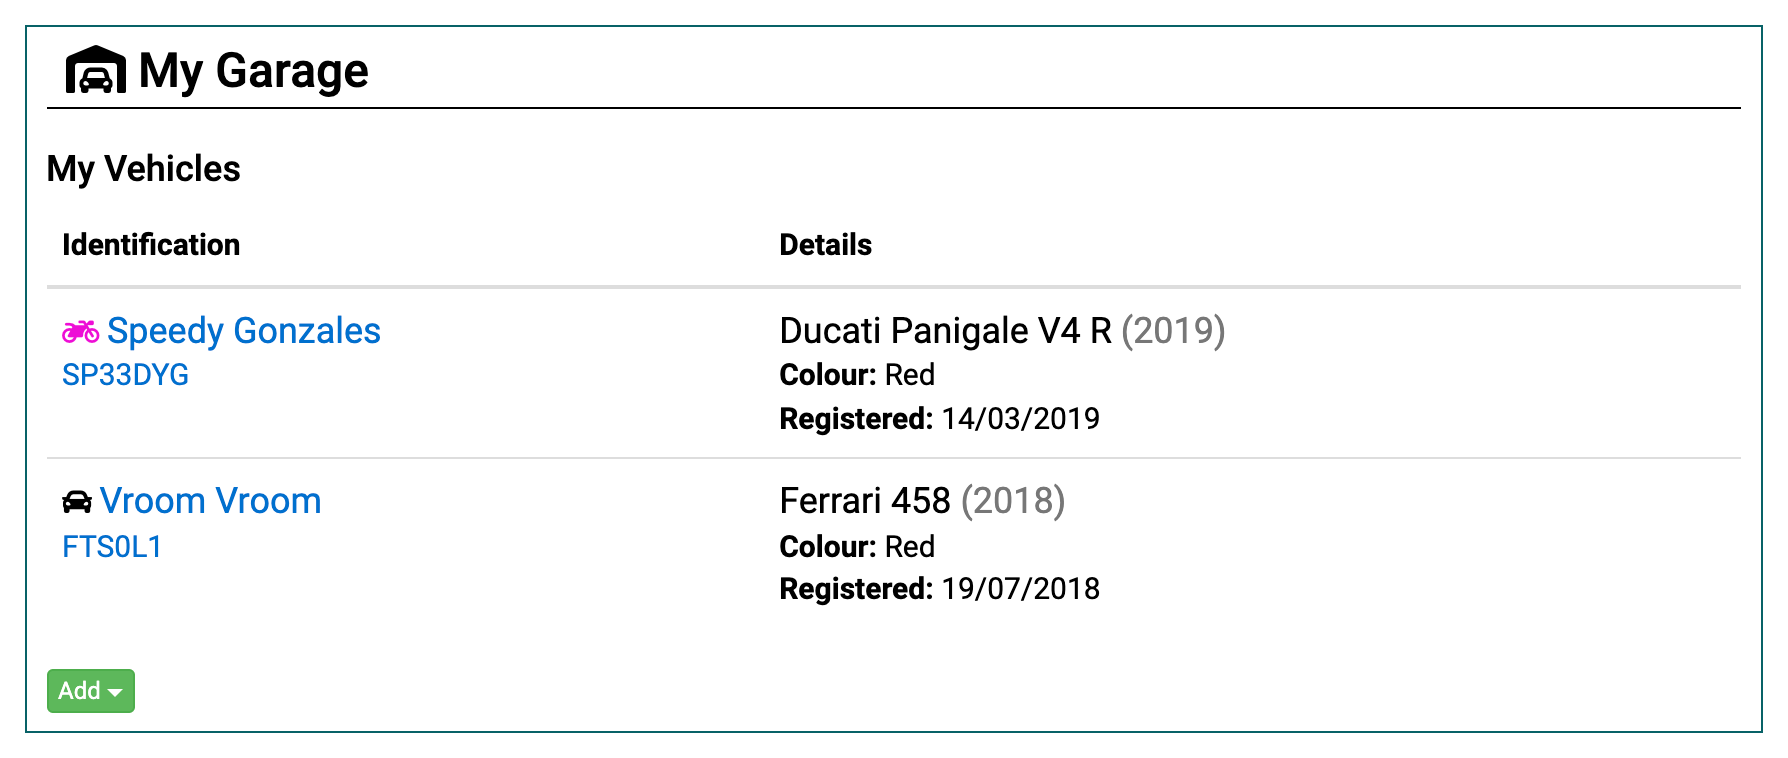
Task: Open the Speedy Gonzales vehicle link
Action: click(x=244, y=331)
